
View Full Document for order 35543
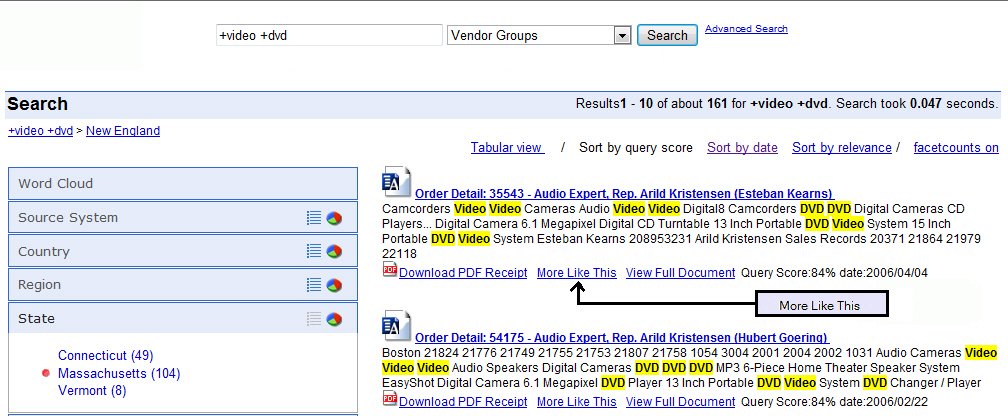[x=681, y=273]
